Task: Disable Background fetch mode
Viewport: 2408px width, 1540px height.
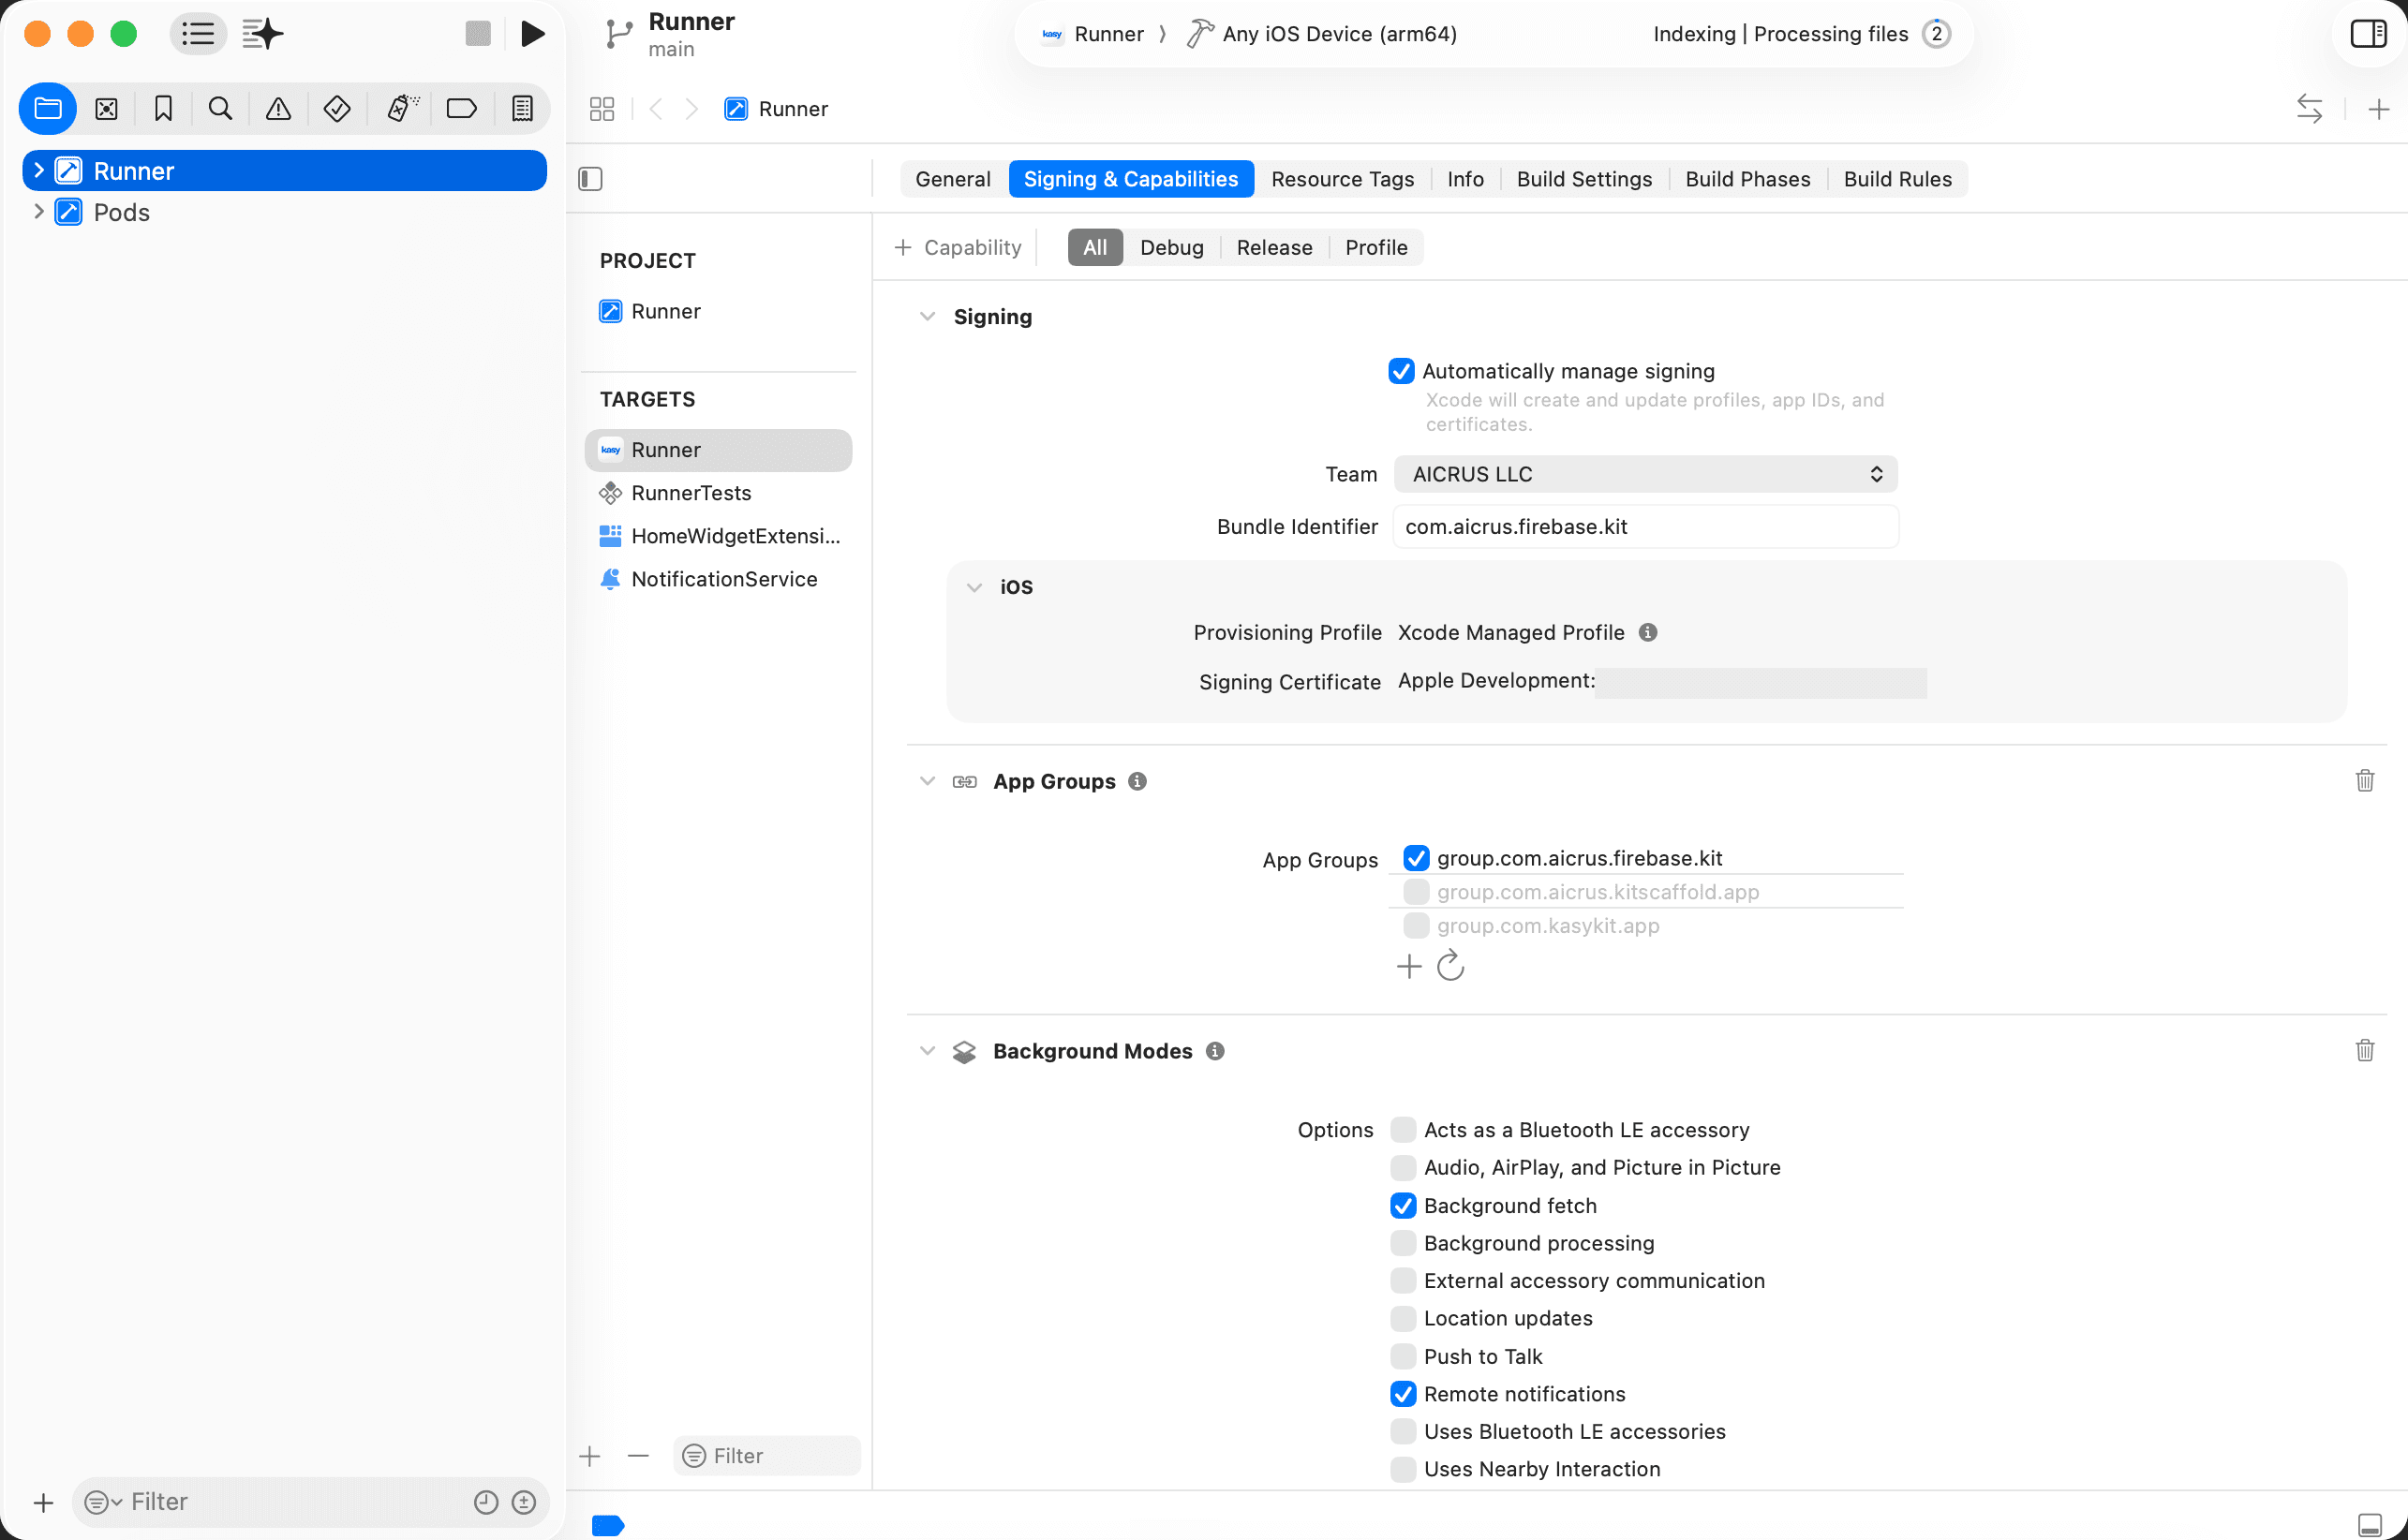Action: [x=1403, y=1206]
